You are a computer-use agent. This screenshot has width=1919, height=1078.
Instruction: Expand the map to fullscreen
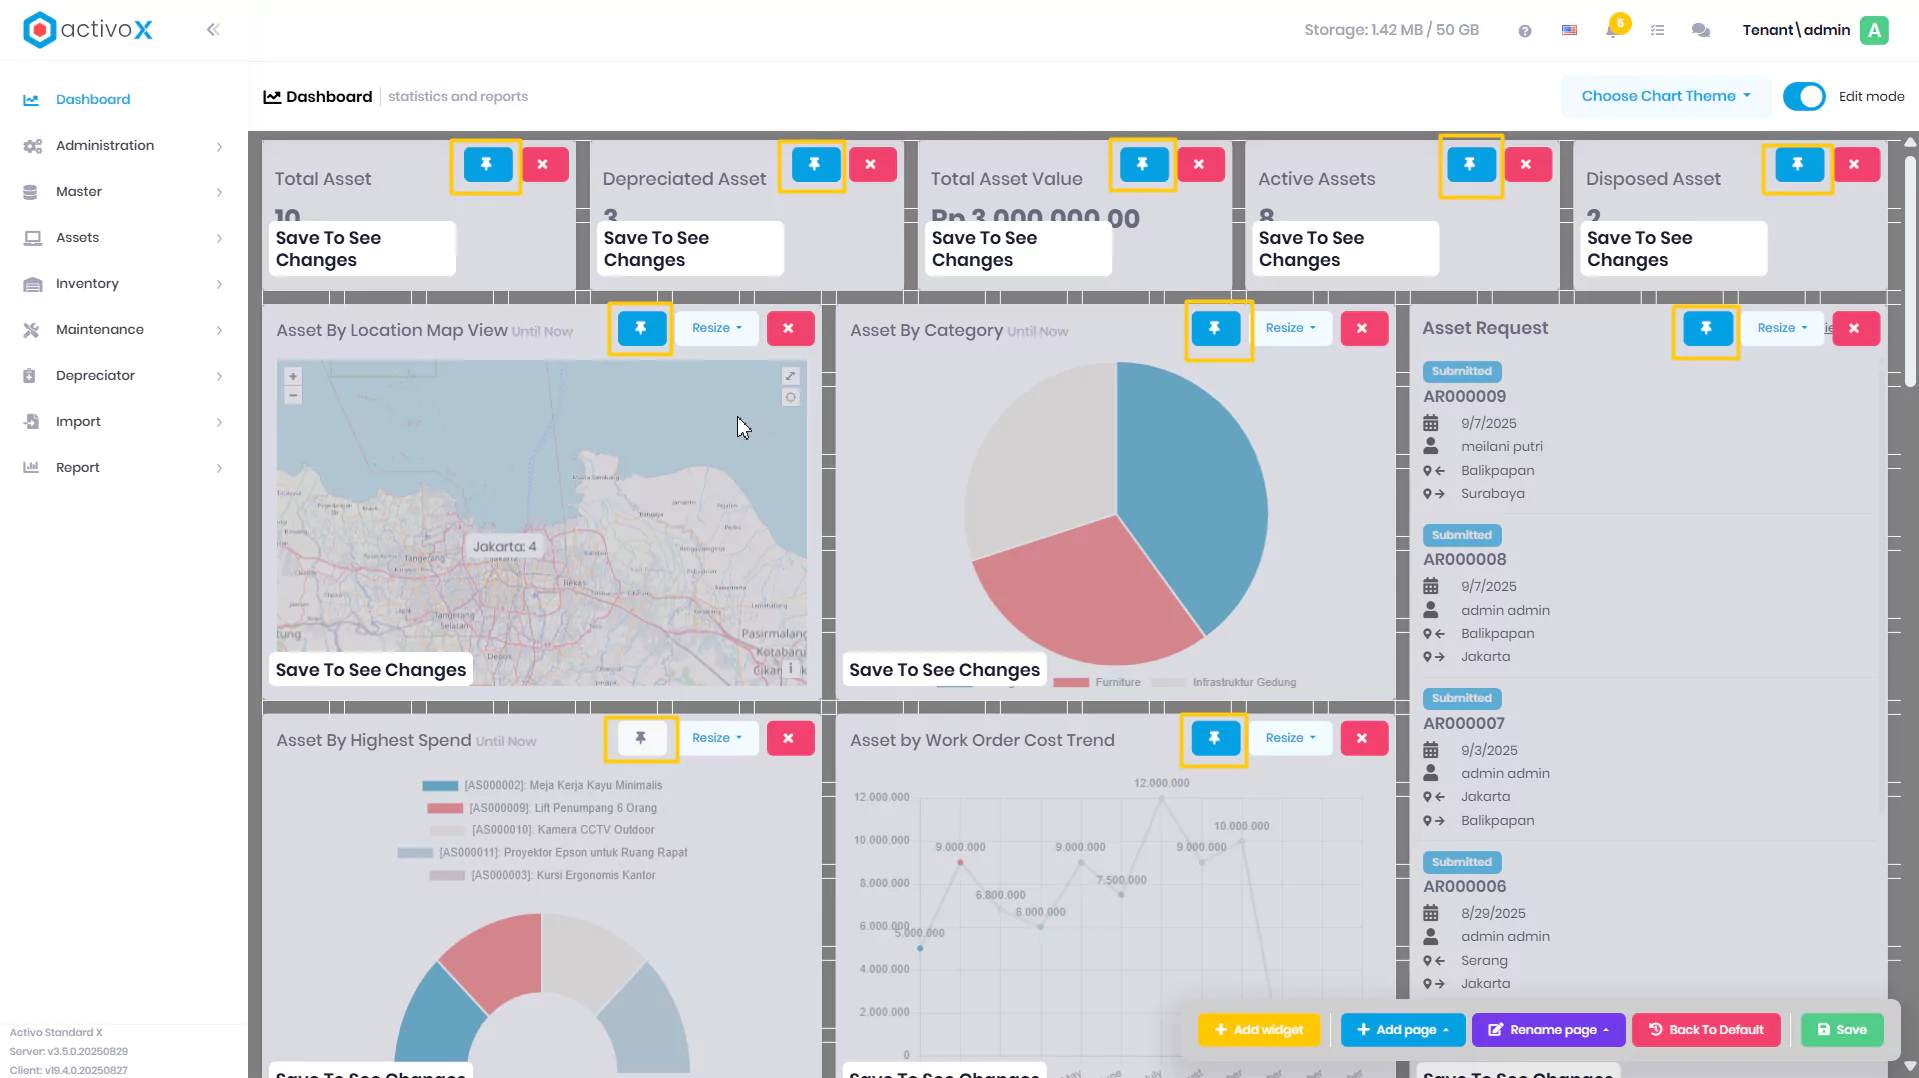click(x=791, y=376)
